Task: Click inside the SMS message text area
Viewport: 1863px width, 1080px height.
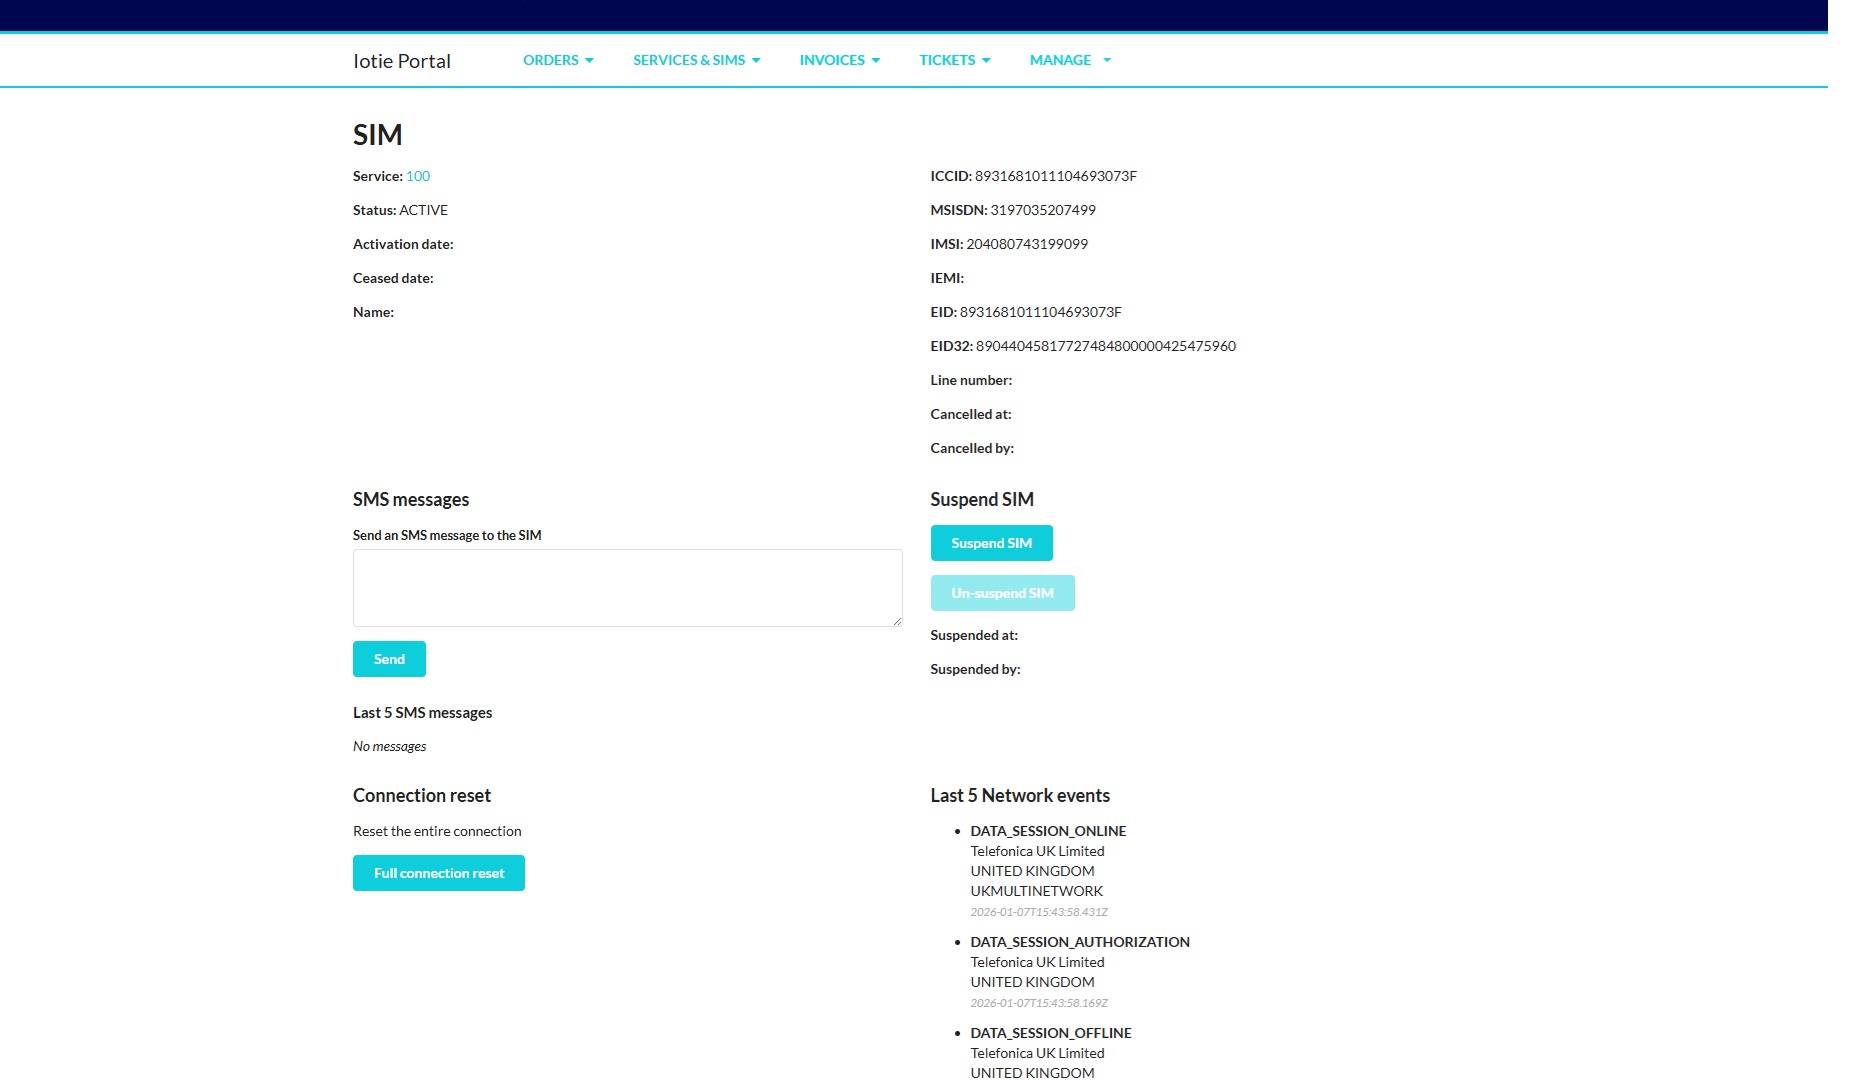Action: click(627, 587)
